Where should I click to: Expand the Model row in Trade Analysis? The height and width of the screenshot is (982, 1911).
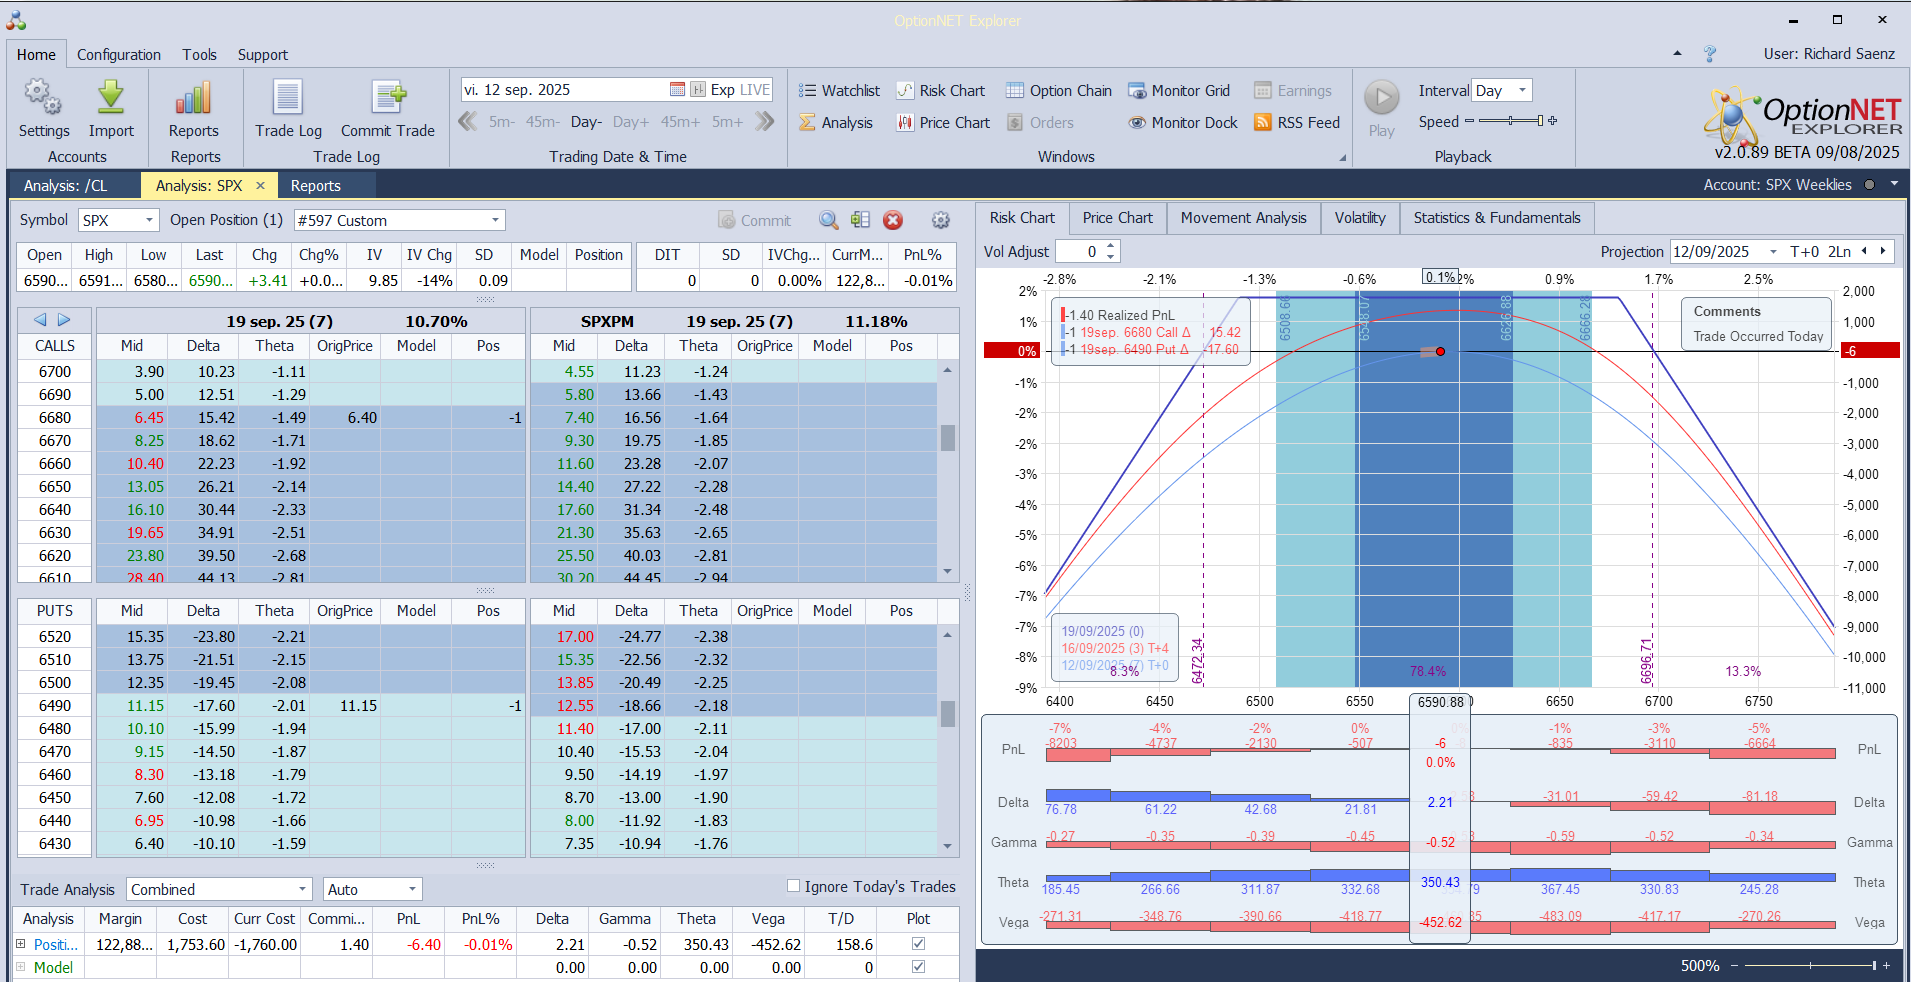tap(20, 967)
